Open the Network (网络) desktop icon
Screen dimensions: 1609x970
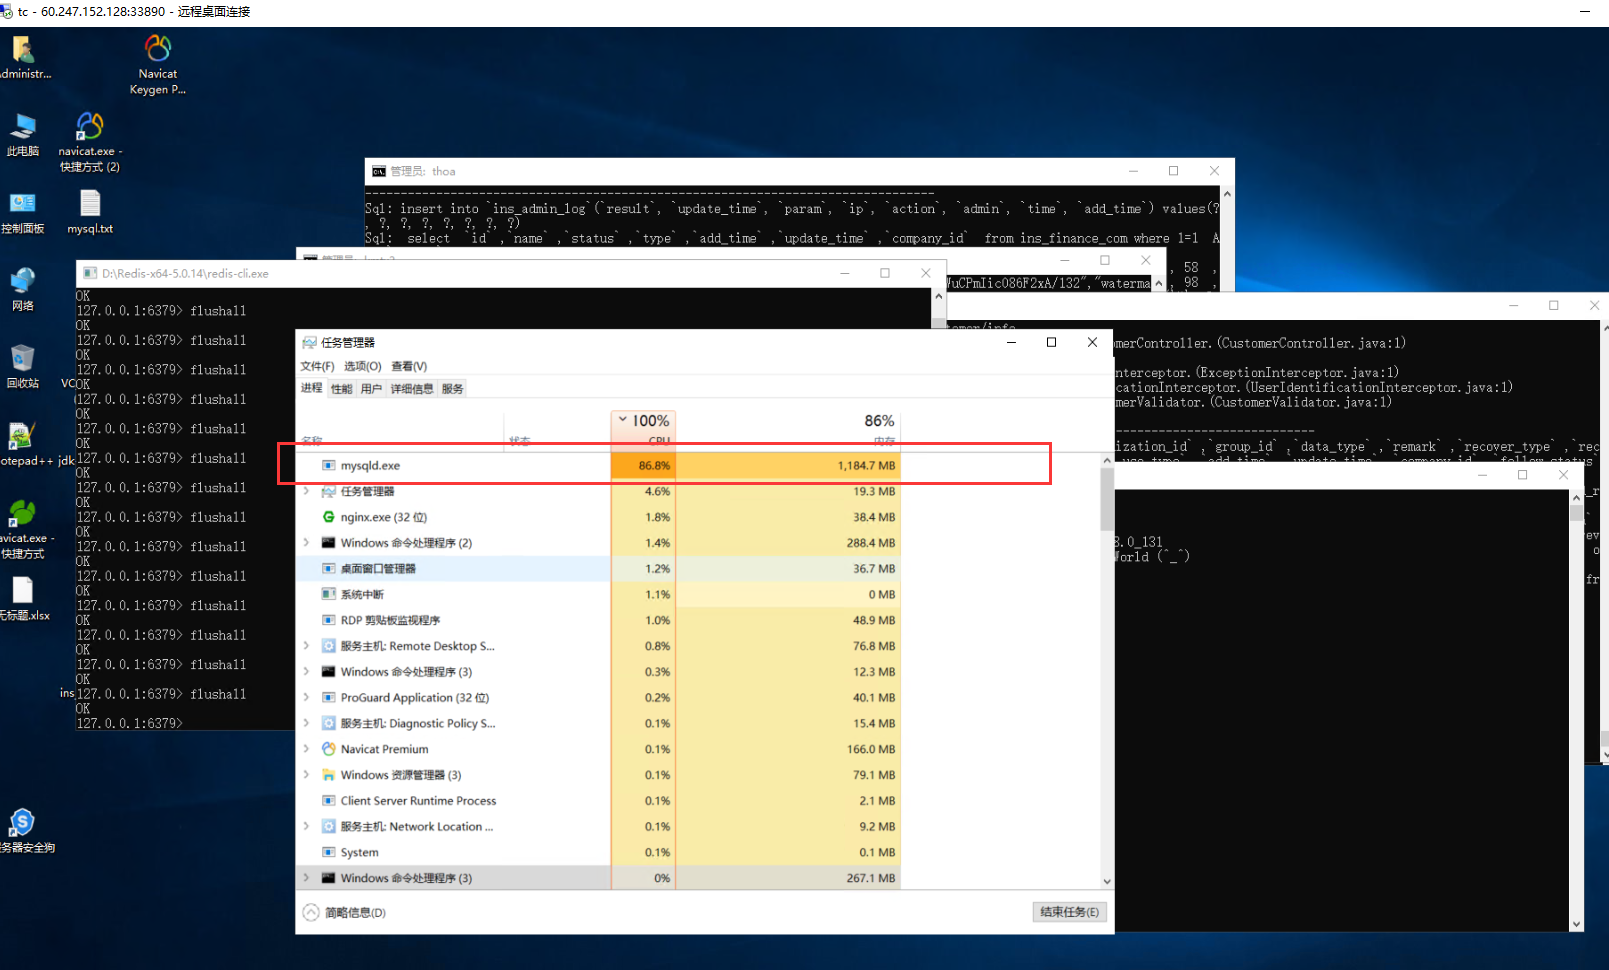point(22,282)
